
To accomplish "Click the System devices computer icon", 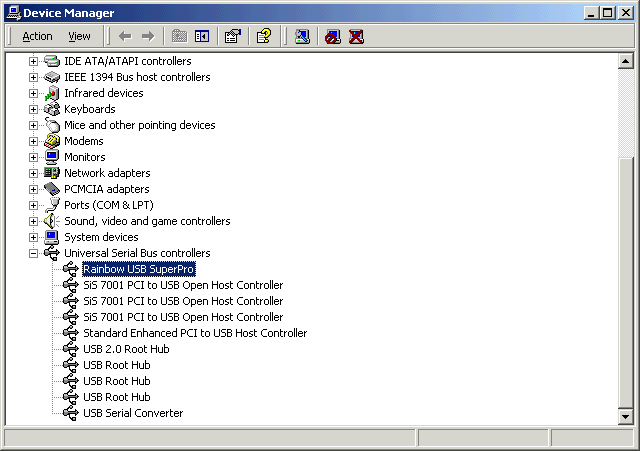I will tap(52, 237).
